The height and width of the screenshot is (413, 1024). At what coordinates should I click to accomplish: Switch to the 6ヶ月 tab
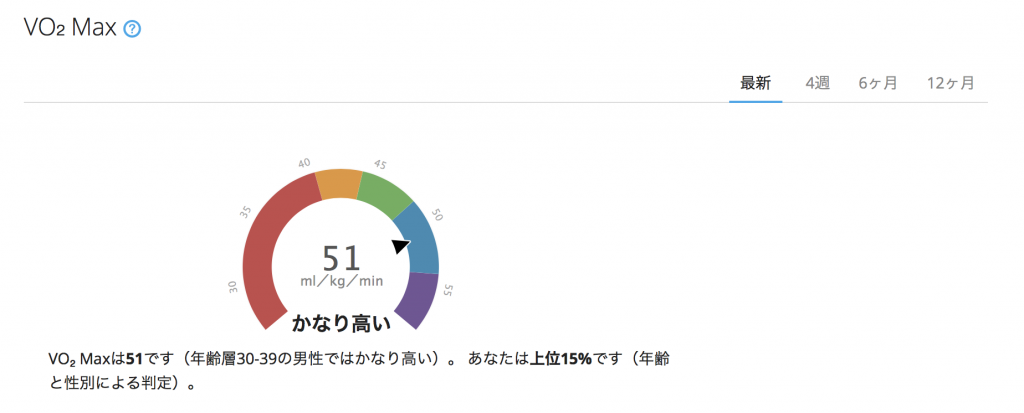878,84
